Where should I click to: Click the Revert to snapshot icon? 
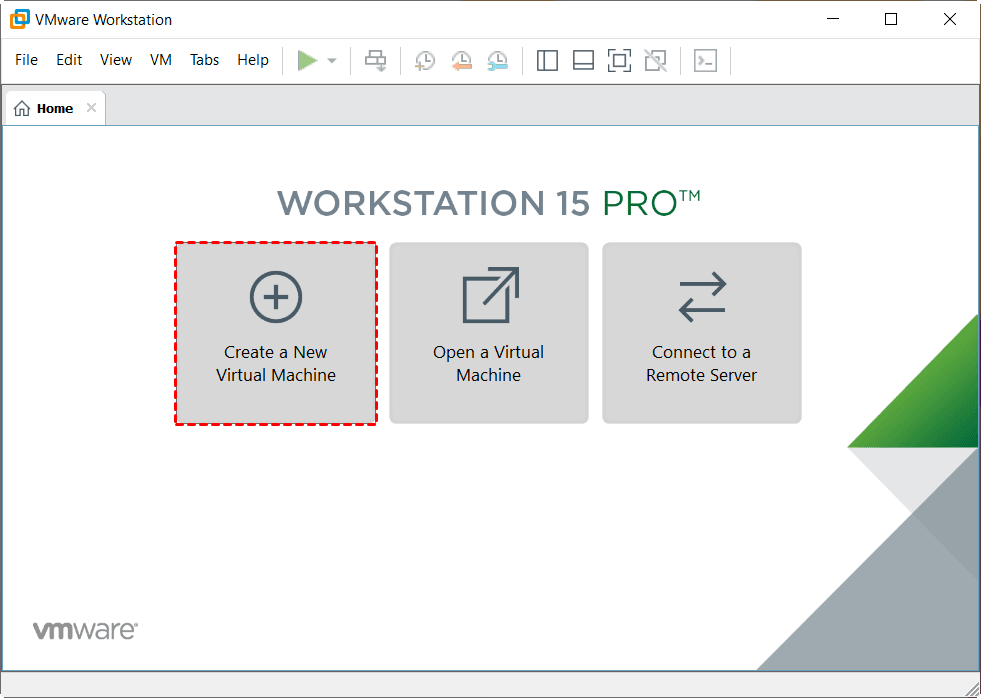click(461, 61)
